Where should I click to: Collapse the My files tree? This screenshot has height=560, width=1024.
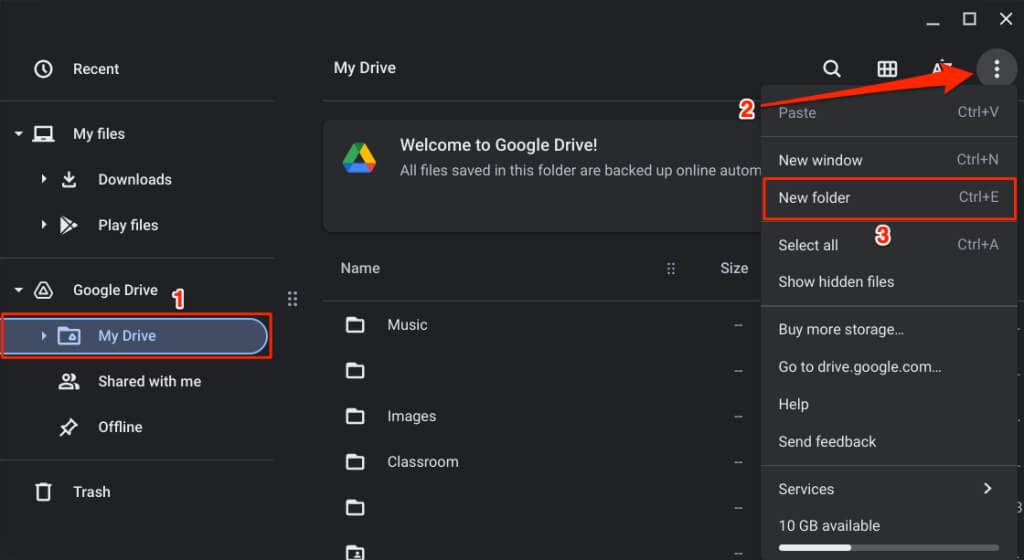click(19, 134)
